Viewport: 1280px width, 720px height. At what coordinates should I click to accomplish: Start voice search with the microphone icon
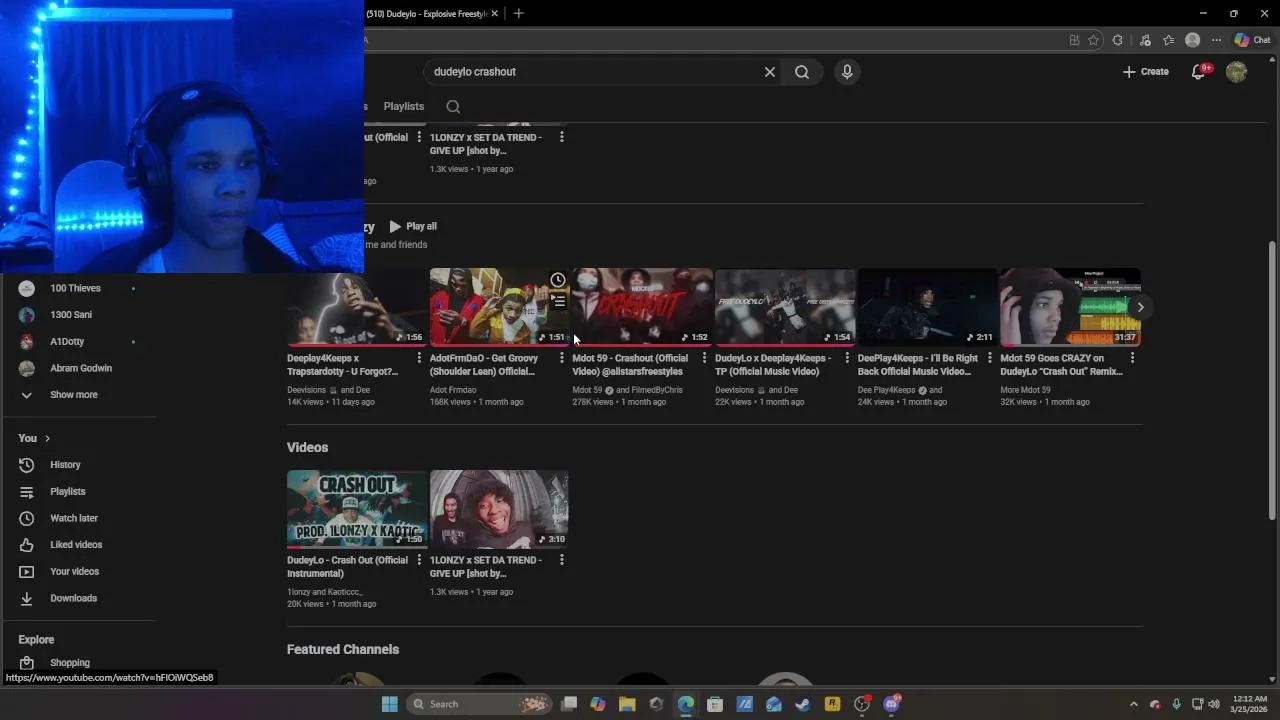point(847,72)
